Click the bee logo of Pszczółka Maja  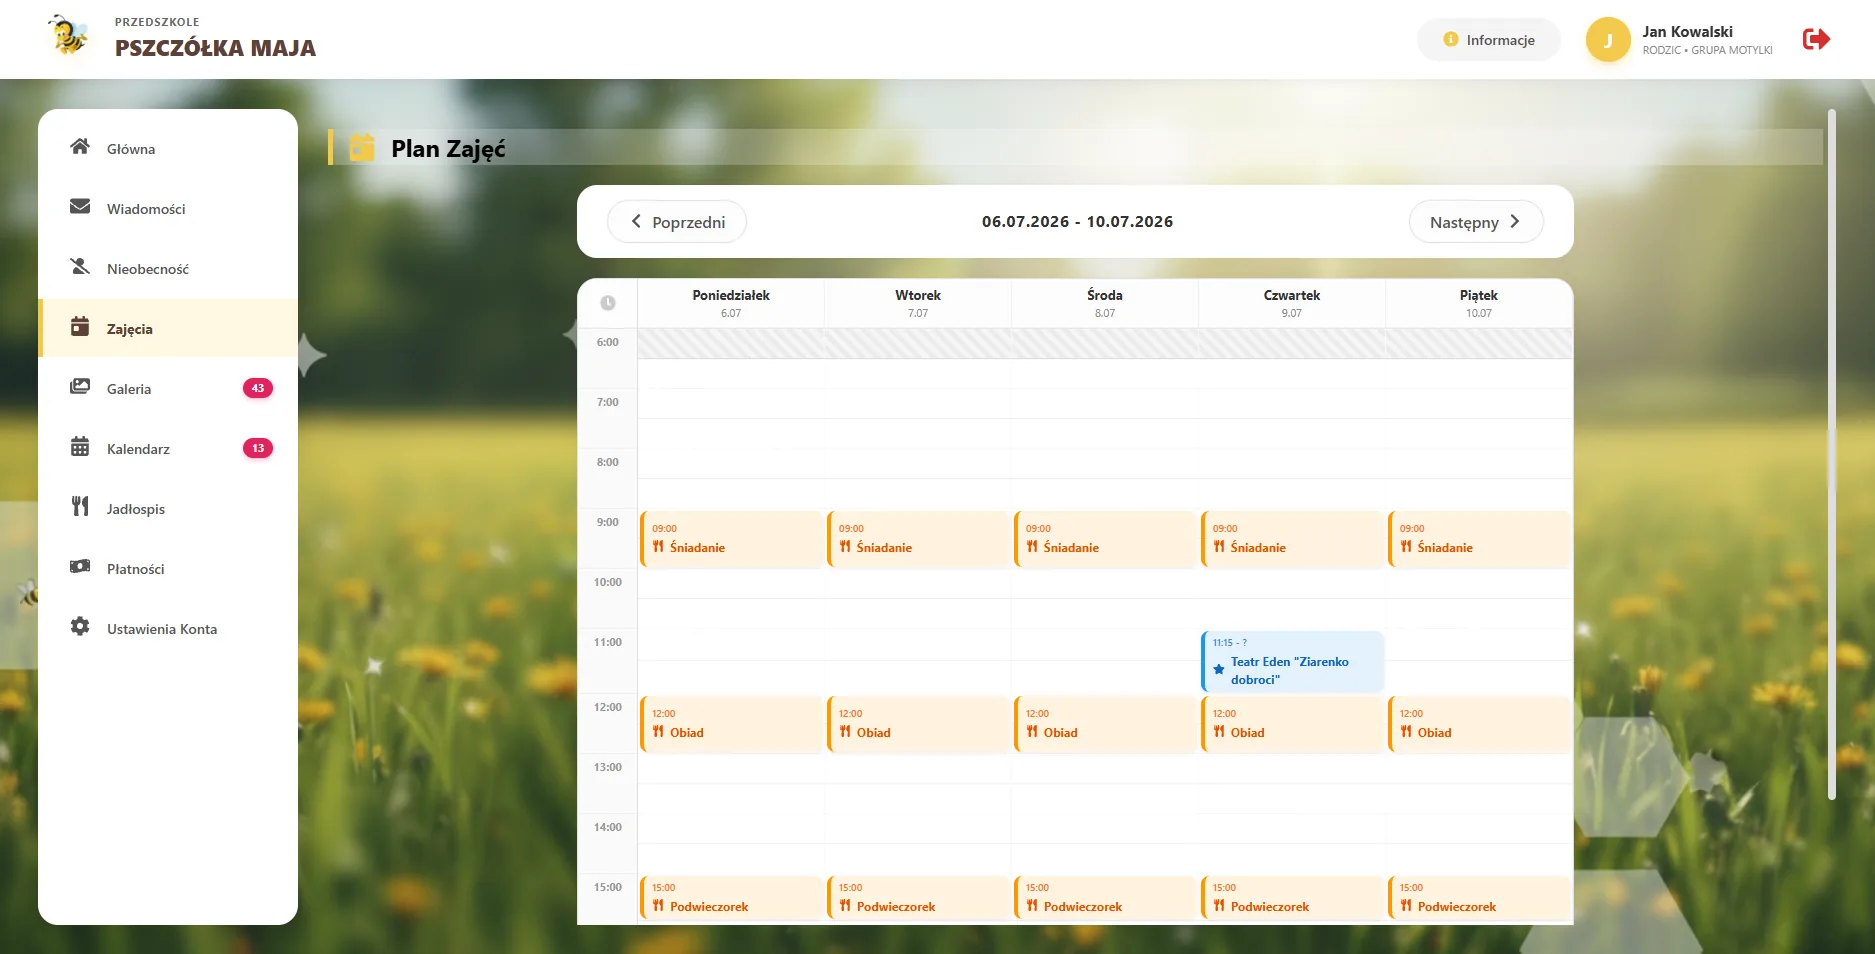pos(69,37)
